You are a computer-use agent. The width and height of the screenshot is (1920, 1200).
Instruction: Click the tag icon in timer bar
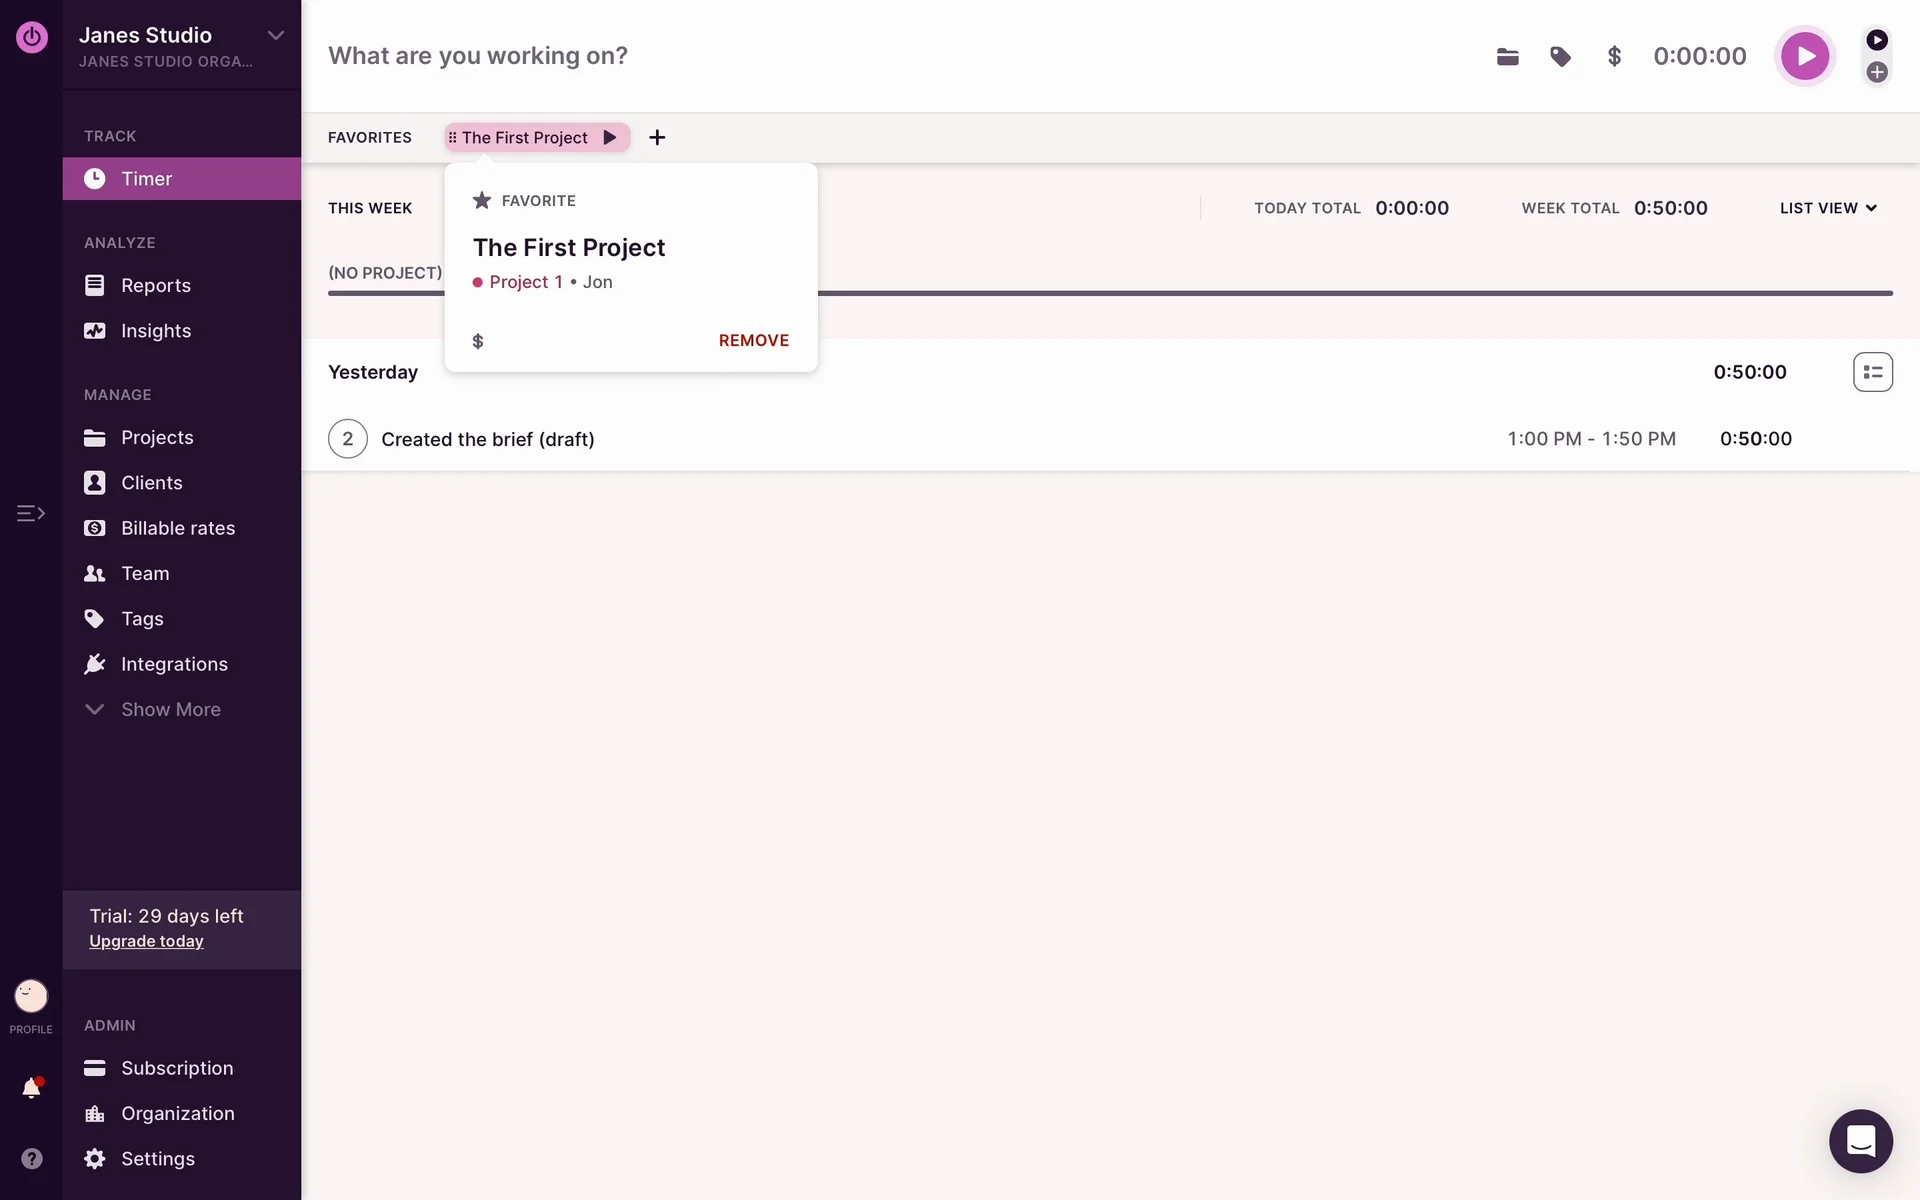click(1560, 57)
